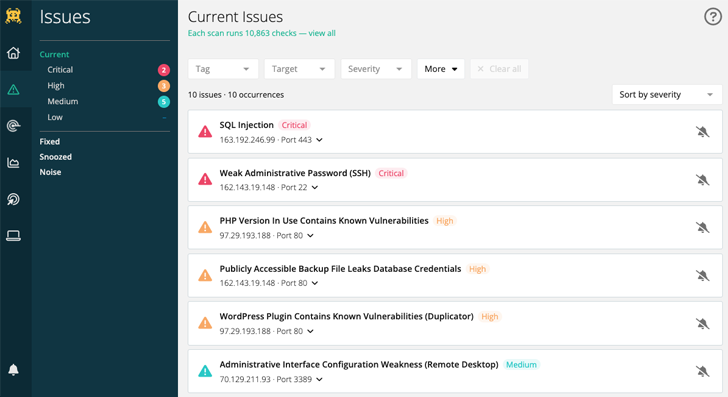
Task: Click the Clear all filters button
Action: click(x=499, y=69)
